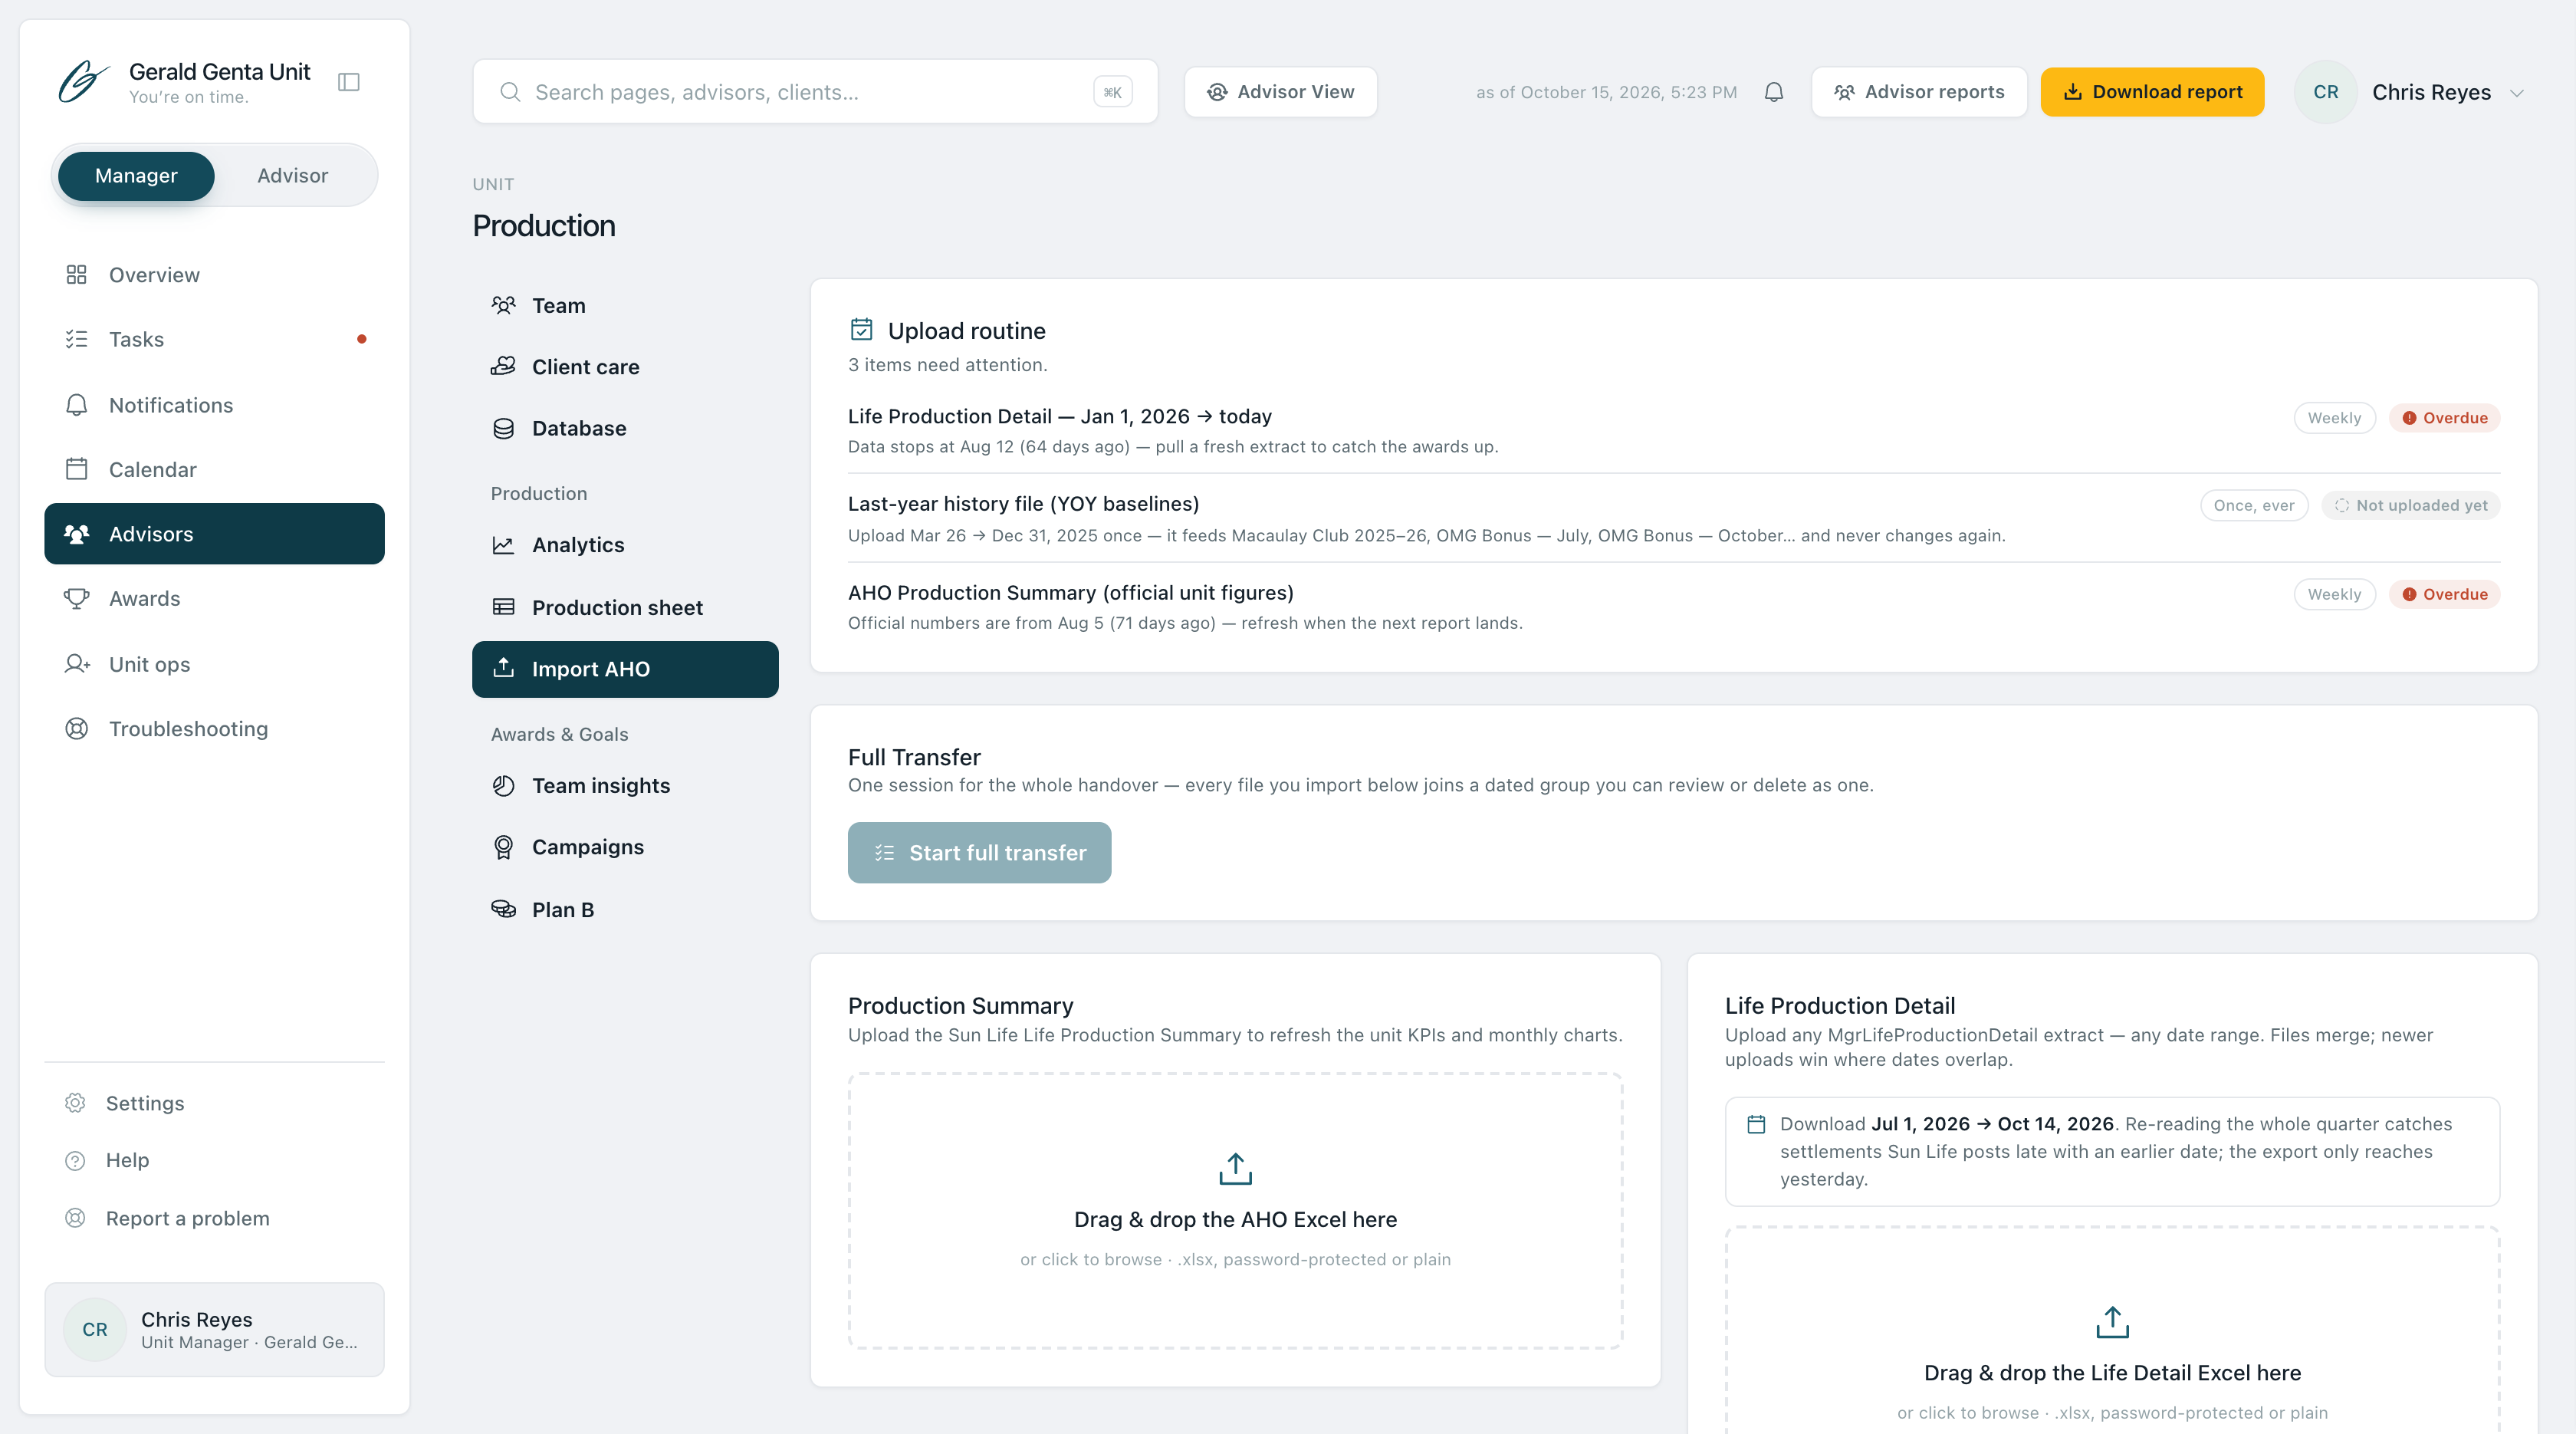Open the Awards section

214,598
